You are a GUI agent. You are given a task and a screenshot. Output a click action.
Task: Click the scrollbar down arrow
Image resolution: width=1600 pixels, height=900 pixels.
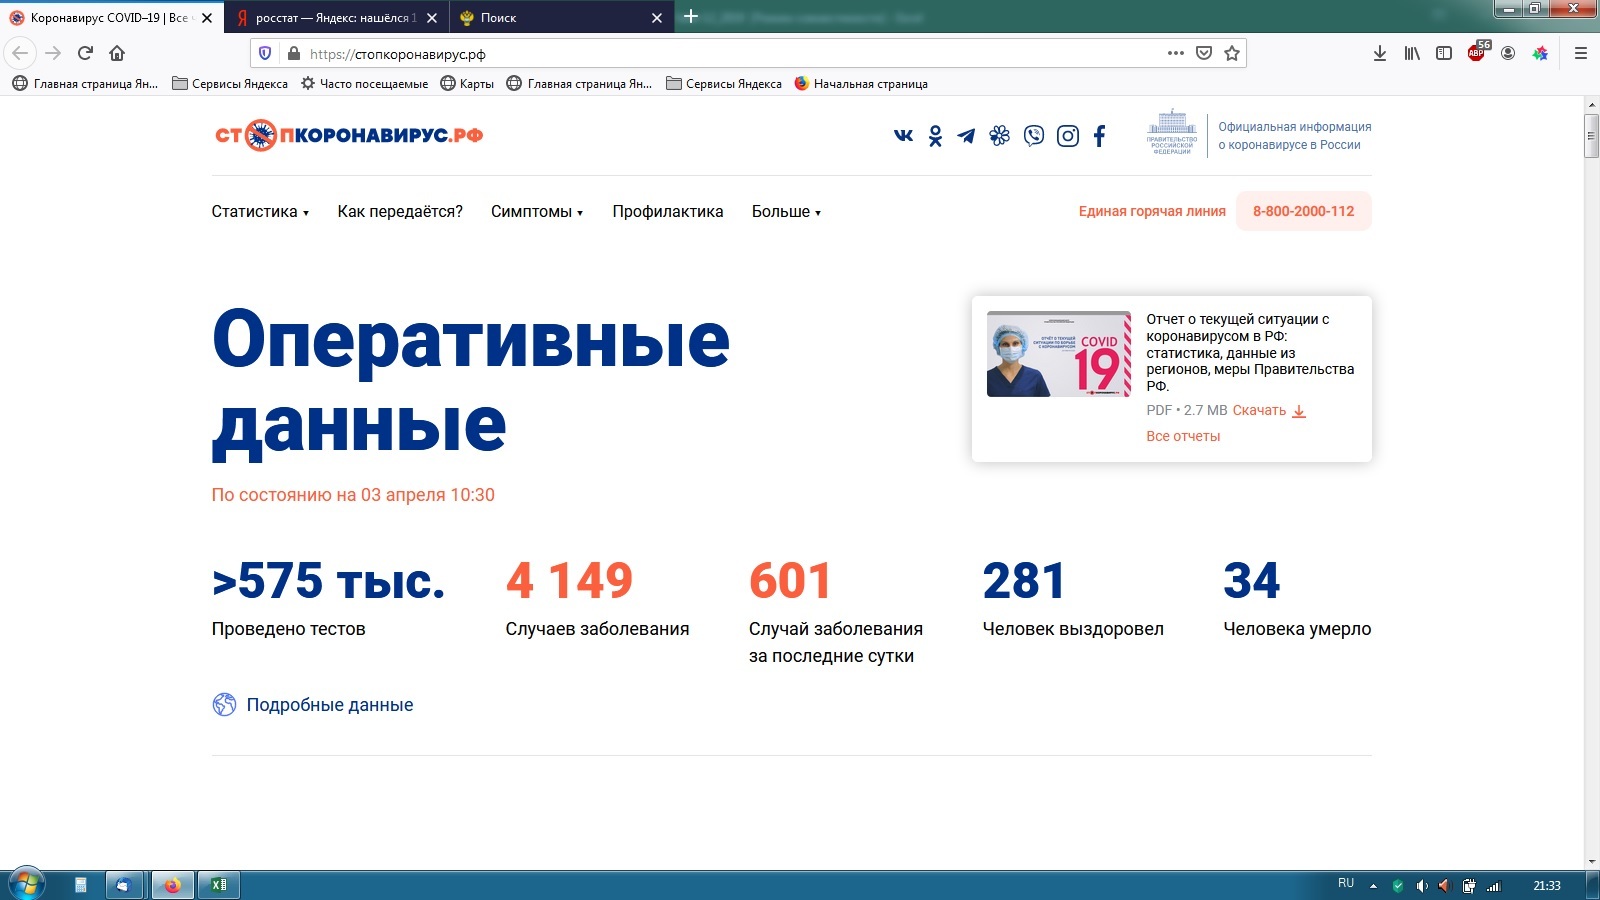tap(1591, 861)
